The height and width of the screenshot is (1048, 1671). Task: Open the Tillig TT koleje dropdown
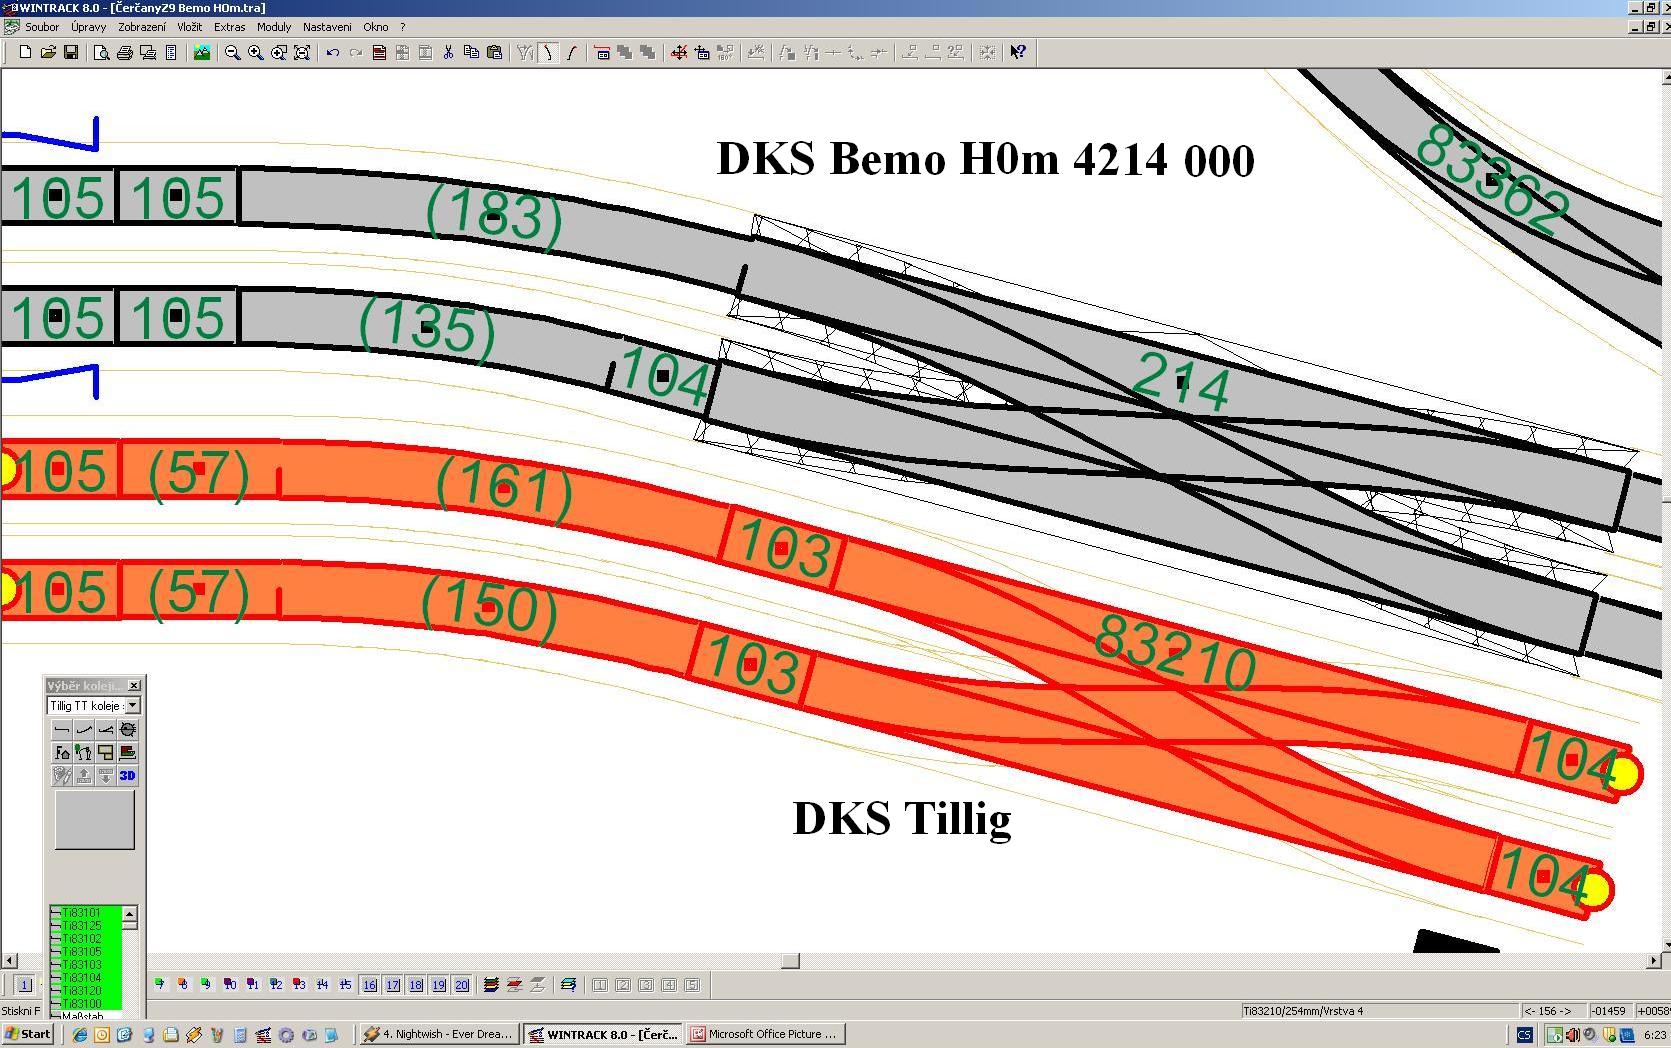pyautogui.click(x=133, y=706)
